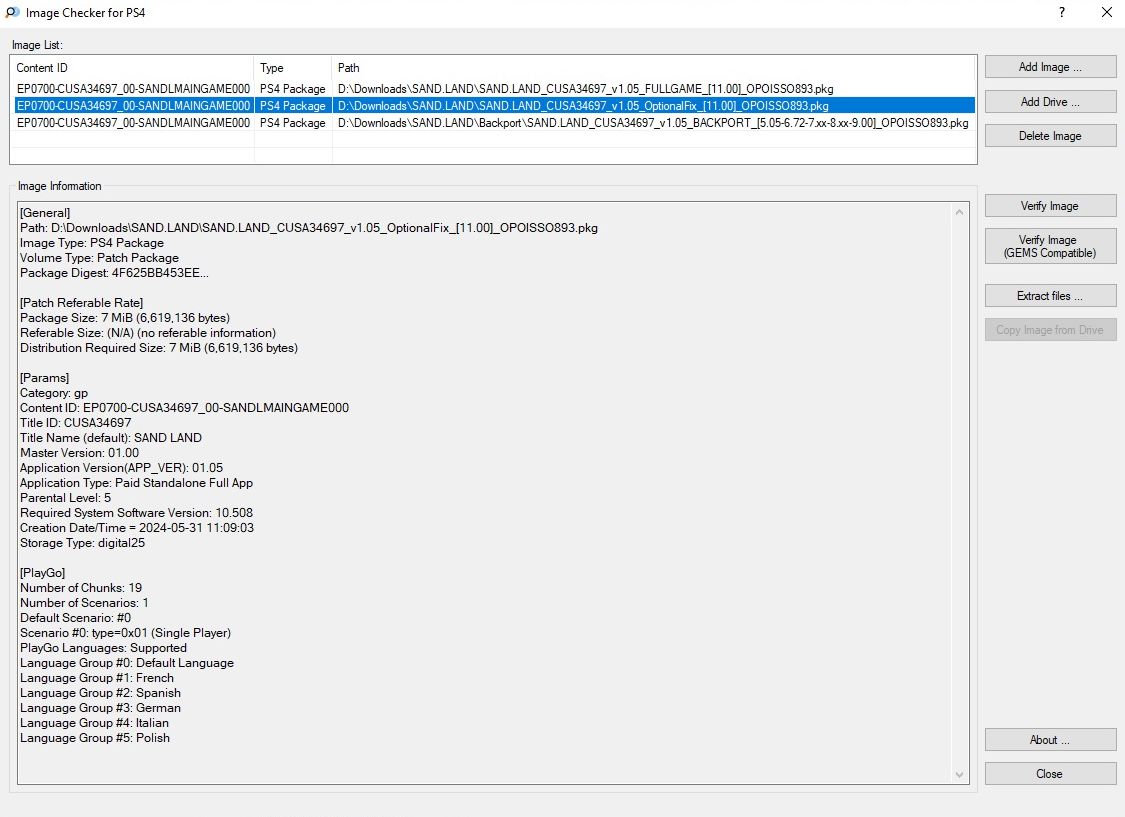Image resolution: width=1125 pixels, height=817 pixels.
Task: Click the Type column header
Action: pyautogui.click(x=293, y=67)
